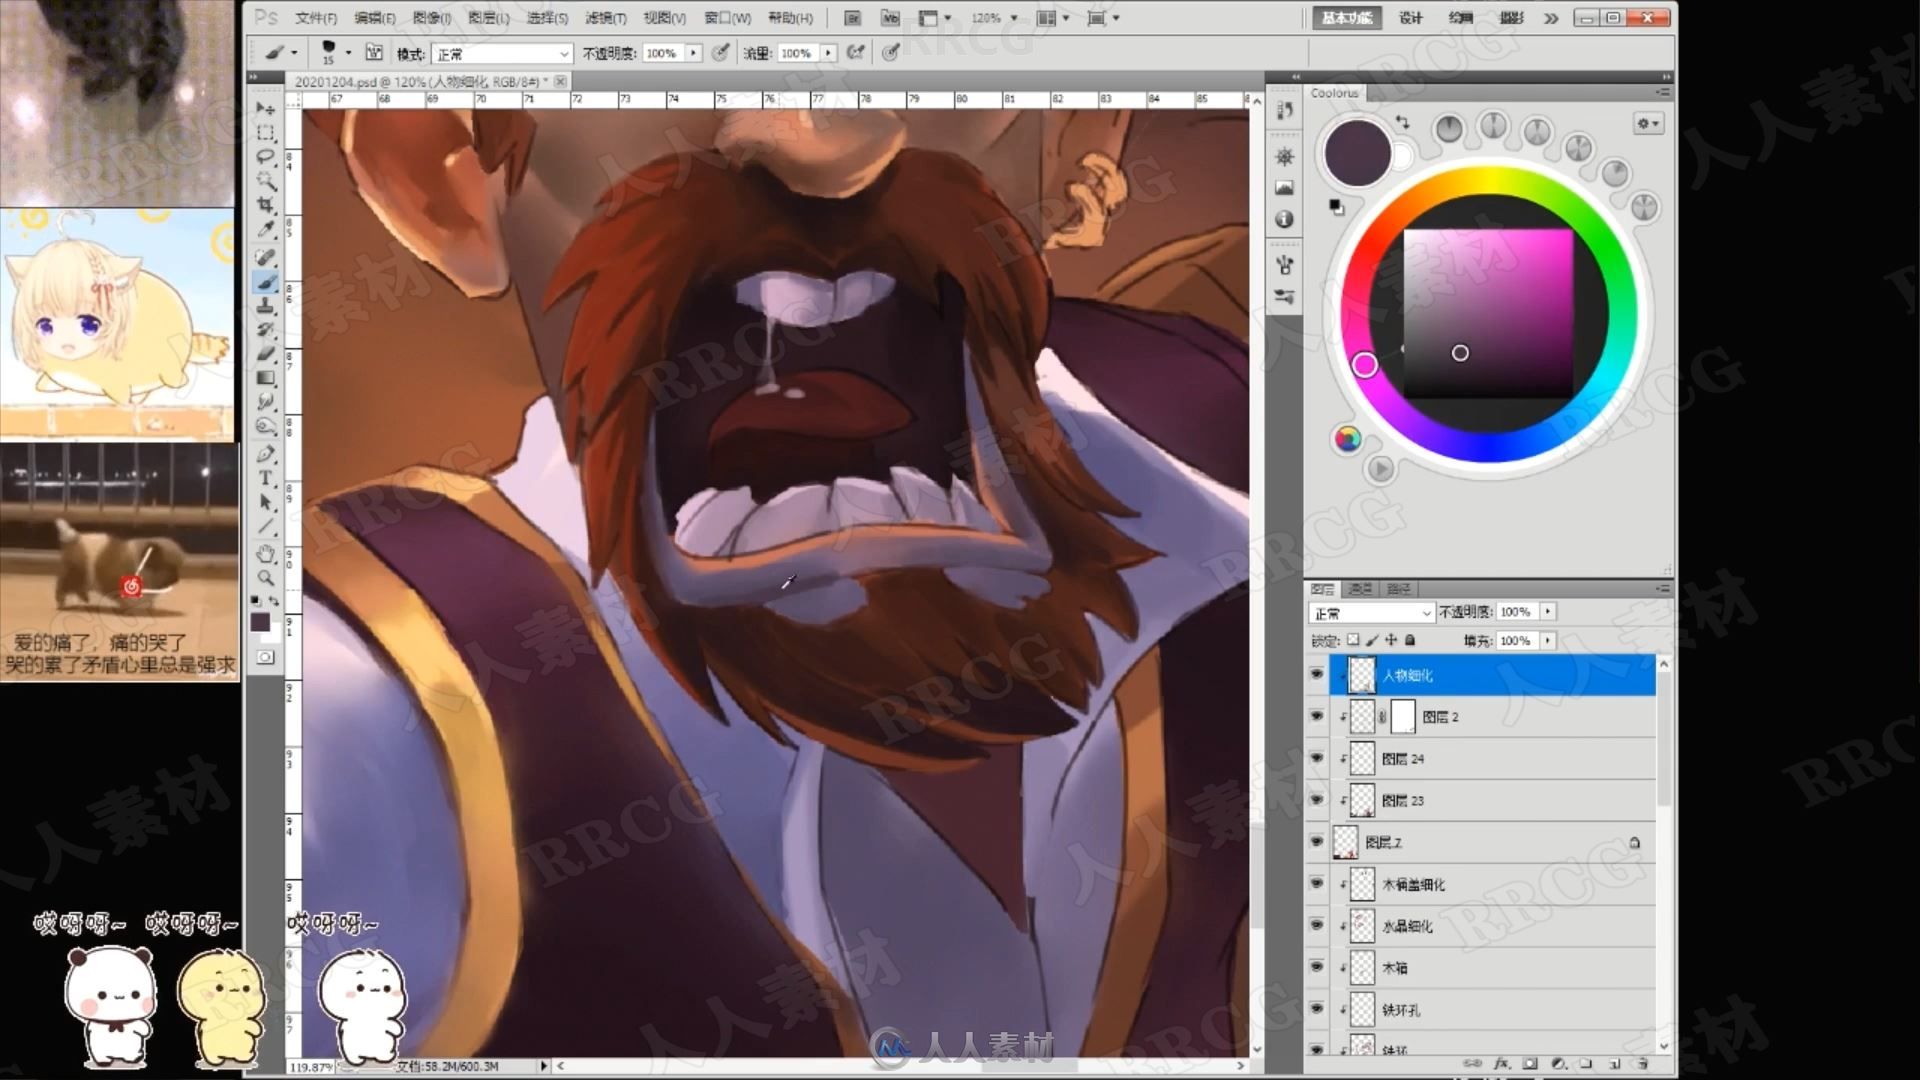1920x1080 pixels.
Task: Select the Clone Stamp tool
Action: (265, 307)
